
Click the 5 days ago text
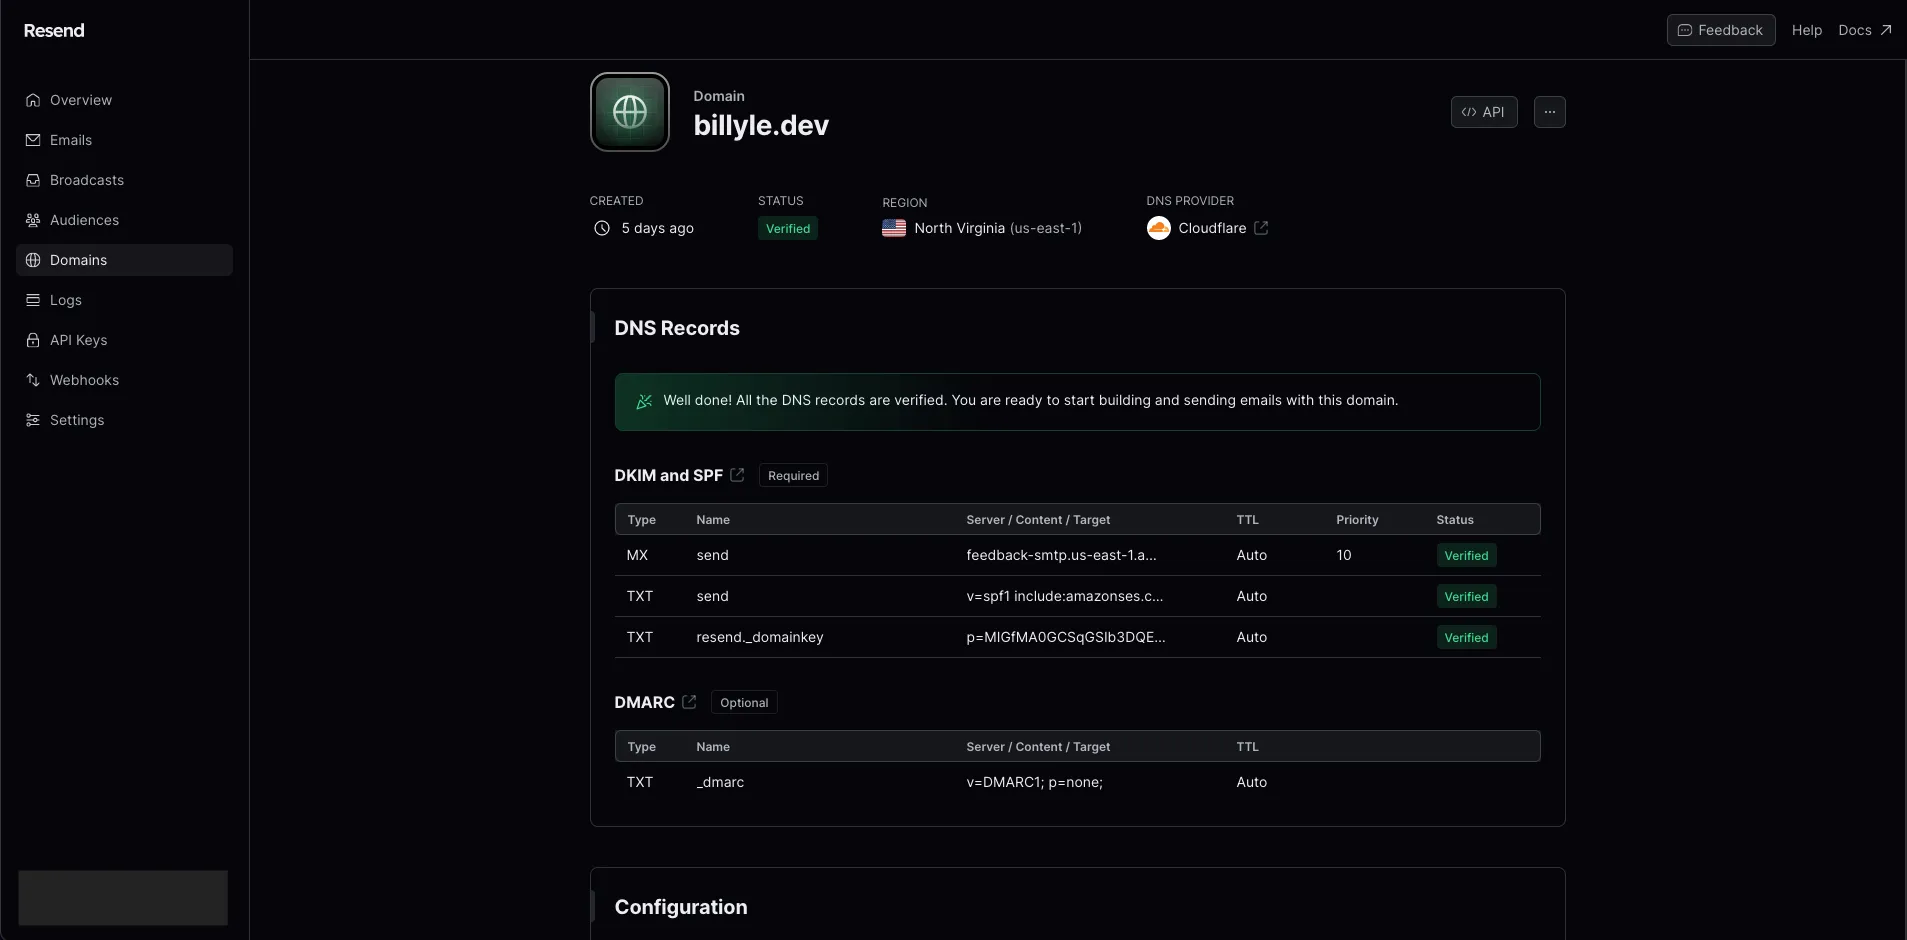coord(657,228)
